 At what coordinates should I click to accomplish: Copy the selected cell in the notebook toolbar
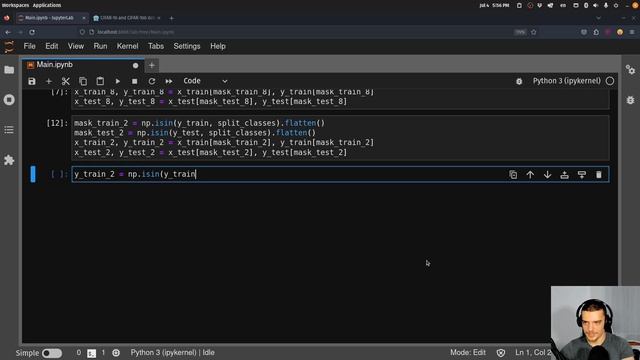coord(83,81)
